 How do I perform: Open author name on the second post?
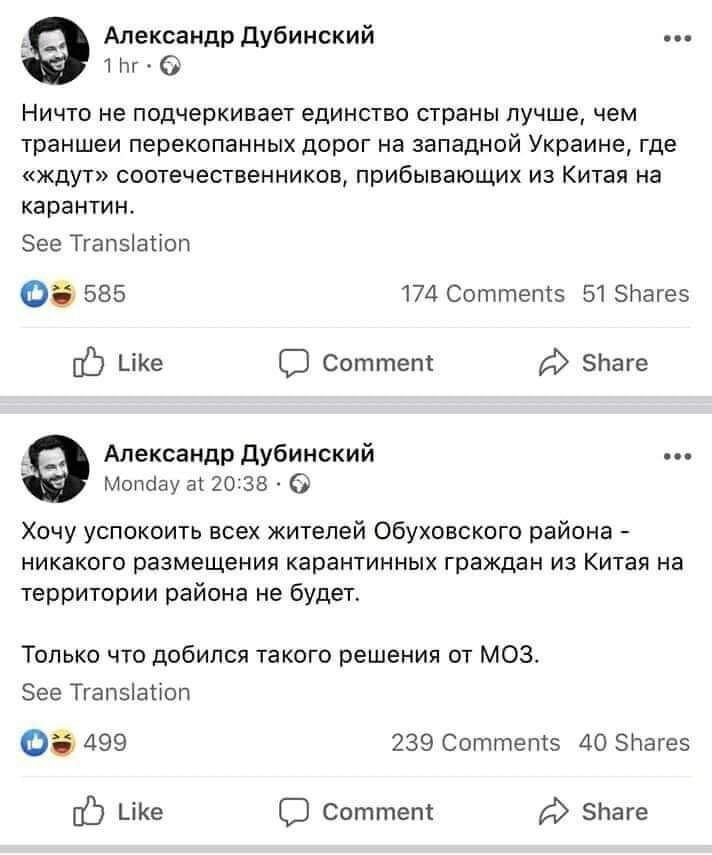pyautogui.click(x=240, y=456)
